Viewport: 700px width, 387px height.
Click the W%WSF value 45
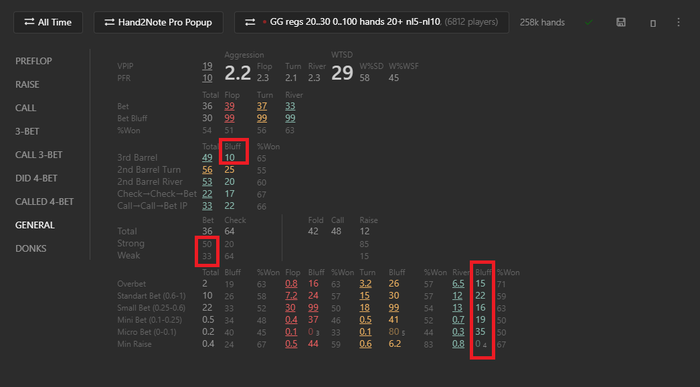pyautogui.click(x=394, y=78)
